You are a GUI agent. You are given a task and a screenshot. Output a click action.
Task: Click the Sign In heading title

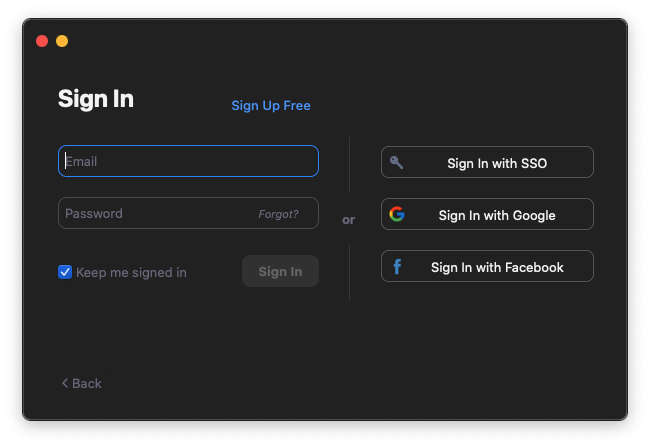click(96, 99)
